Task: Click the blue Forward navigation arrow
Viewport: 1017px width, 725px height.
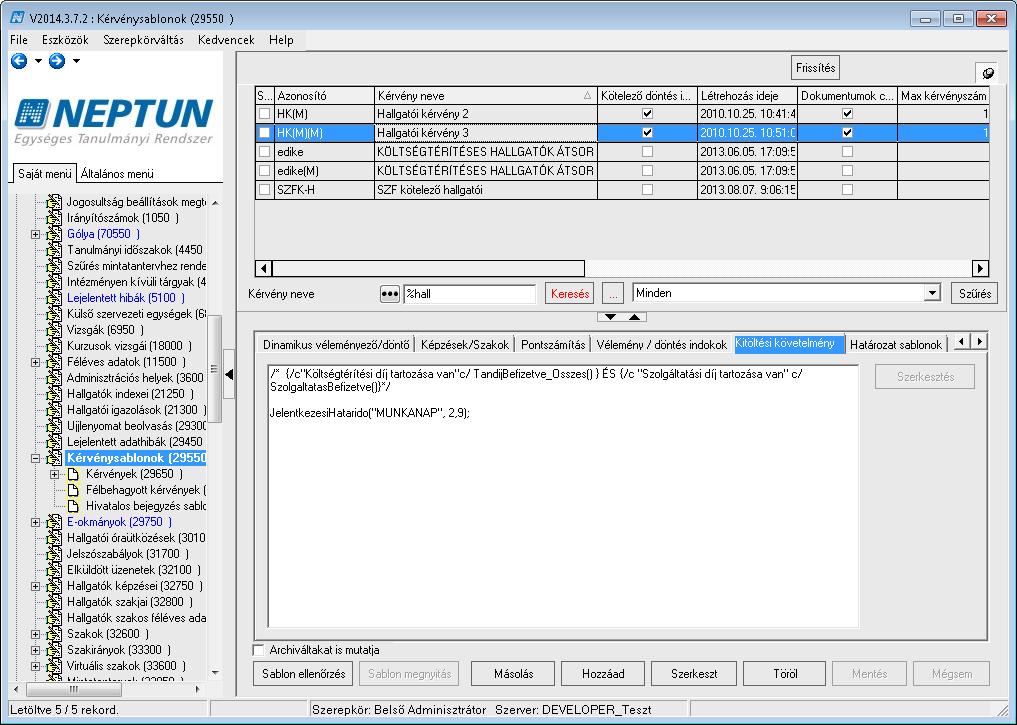Action: coord(57,61)
